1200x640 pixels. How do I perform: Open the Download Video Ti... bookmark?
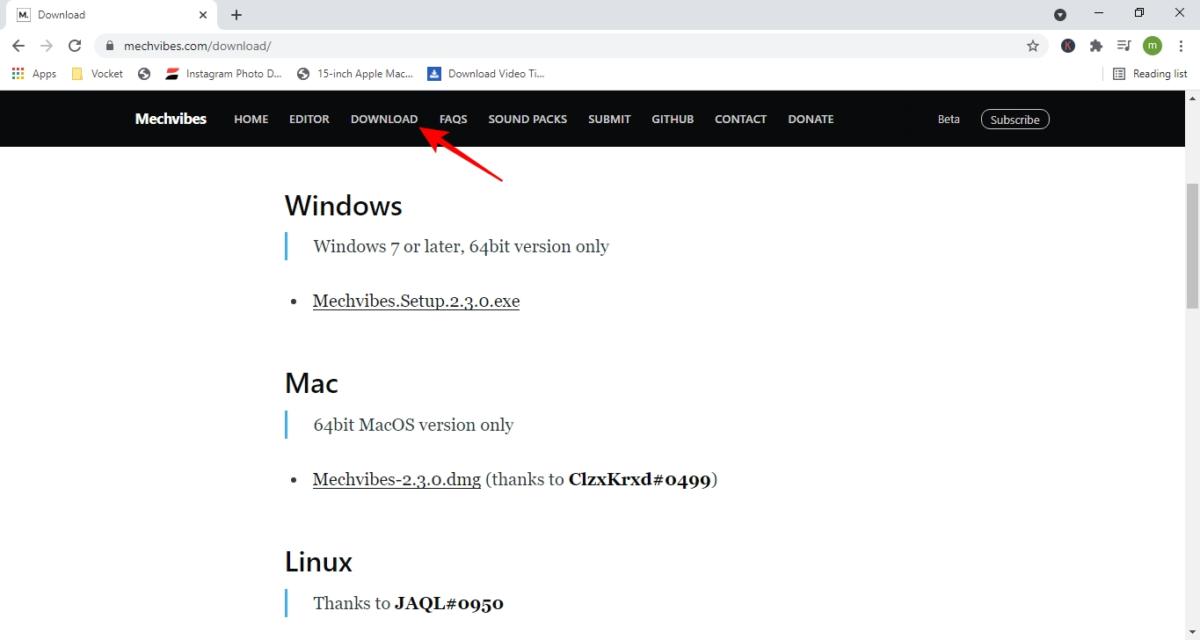click(486, 74)
